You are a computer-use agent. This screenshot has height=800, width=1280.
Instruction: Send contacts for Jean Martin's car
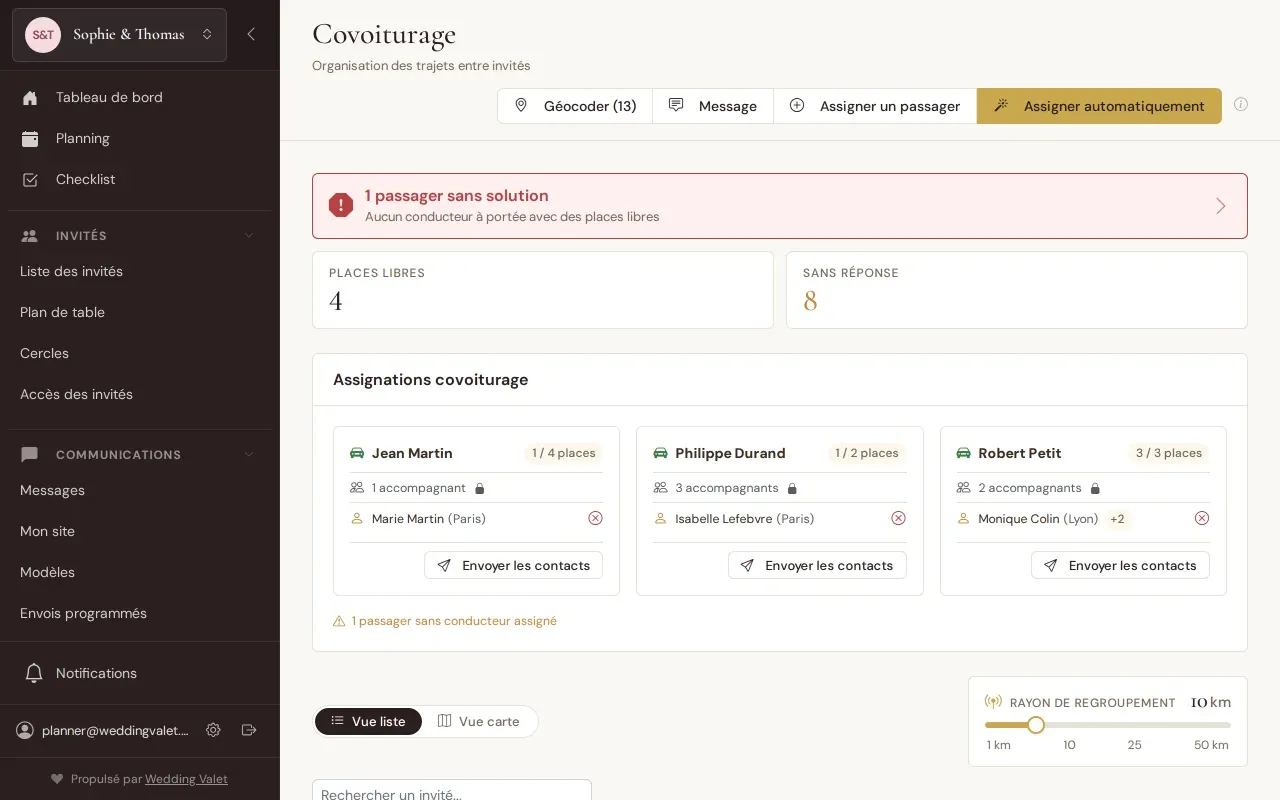(513, 565)
